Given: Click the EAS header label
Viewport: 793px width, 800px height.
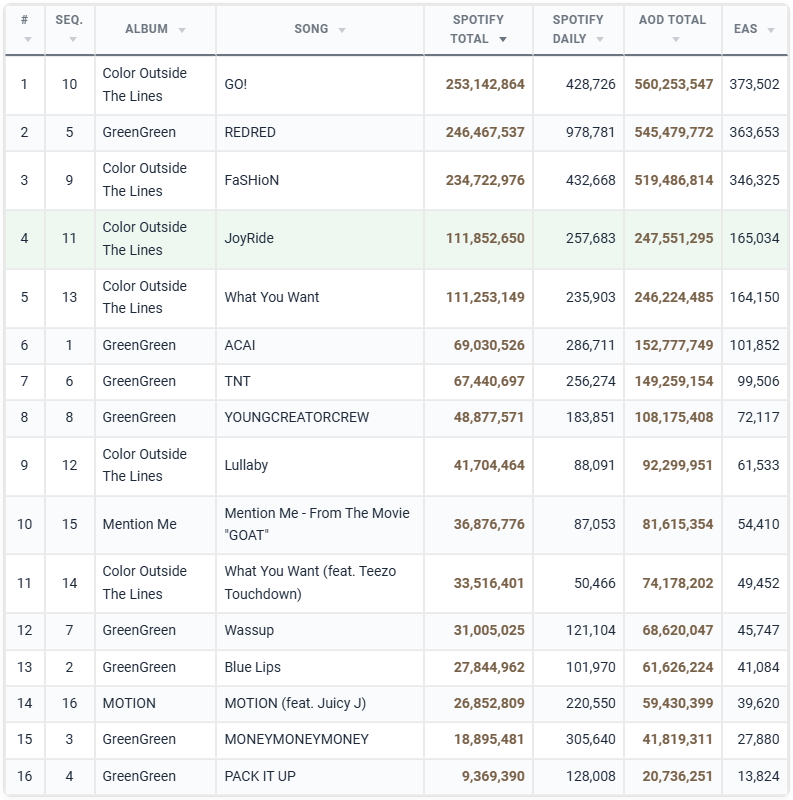Looking at the screenshot, I should click(746, 29).
